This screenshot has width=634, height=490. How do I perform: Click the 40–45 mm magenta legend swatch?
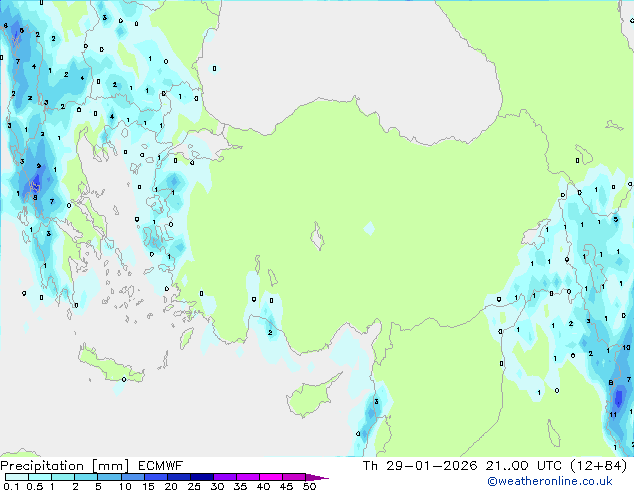(x=271, y=477)
